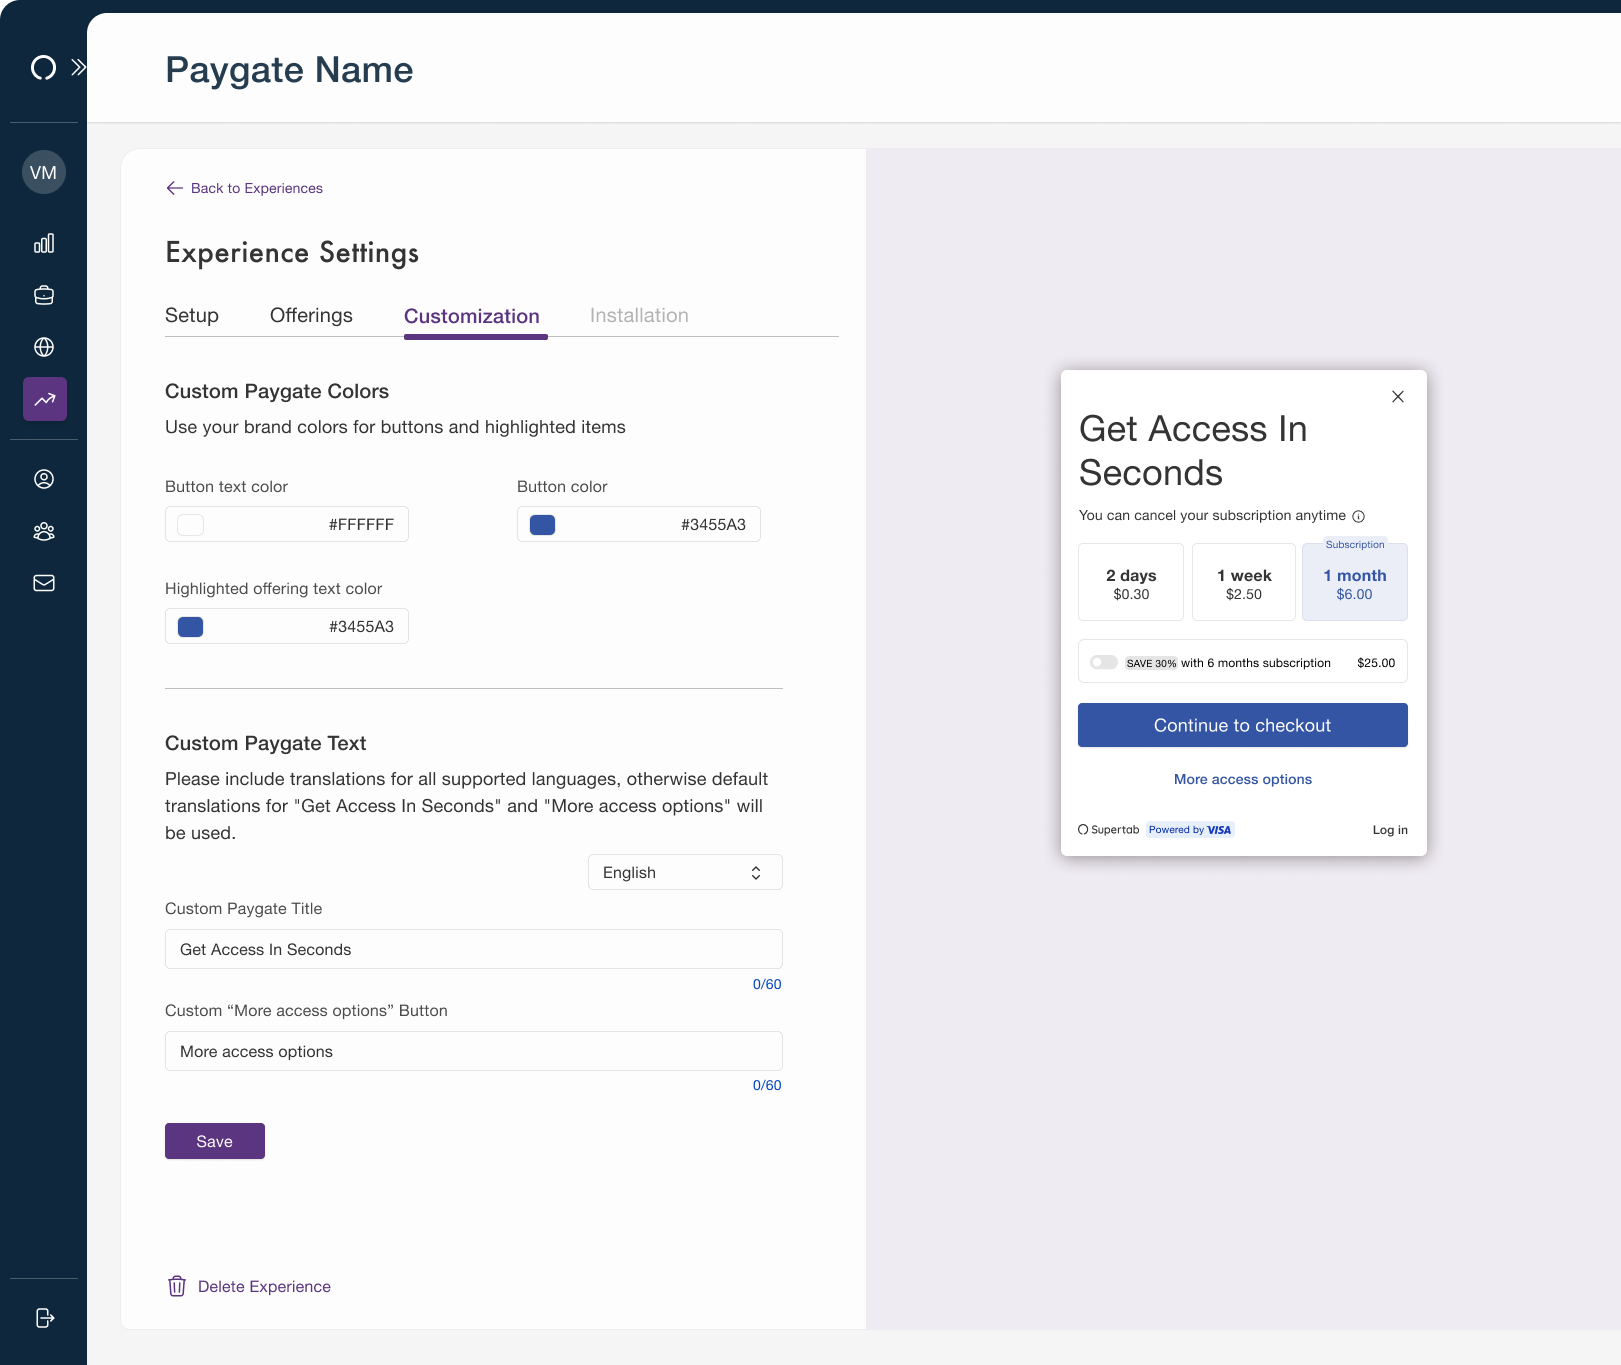Open the briefcase section in the sidebar
This screenshot has height=1365, width=1621.
tap(44, 295)
